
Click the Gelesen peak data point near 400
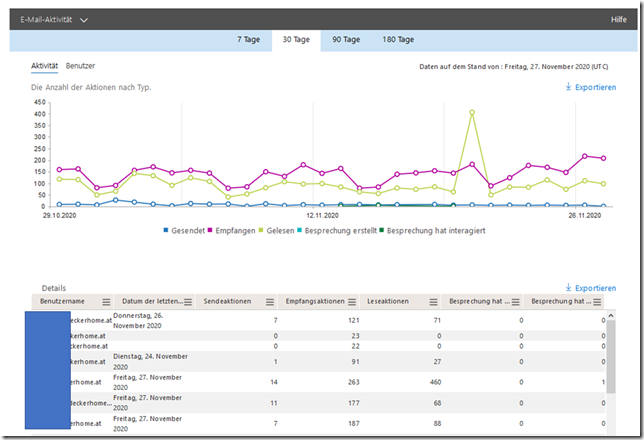(x=472, y=112)
